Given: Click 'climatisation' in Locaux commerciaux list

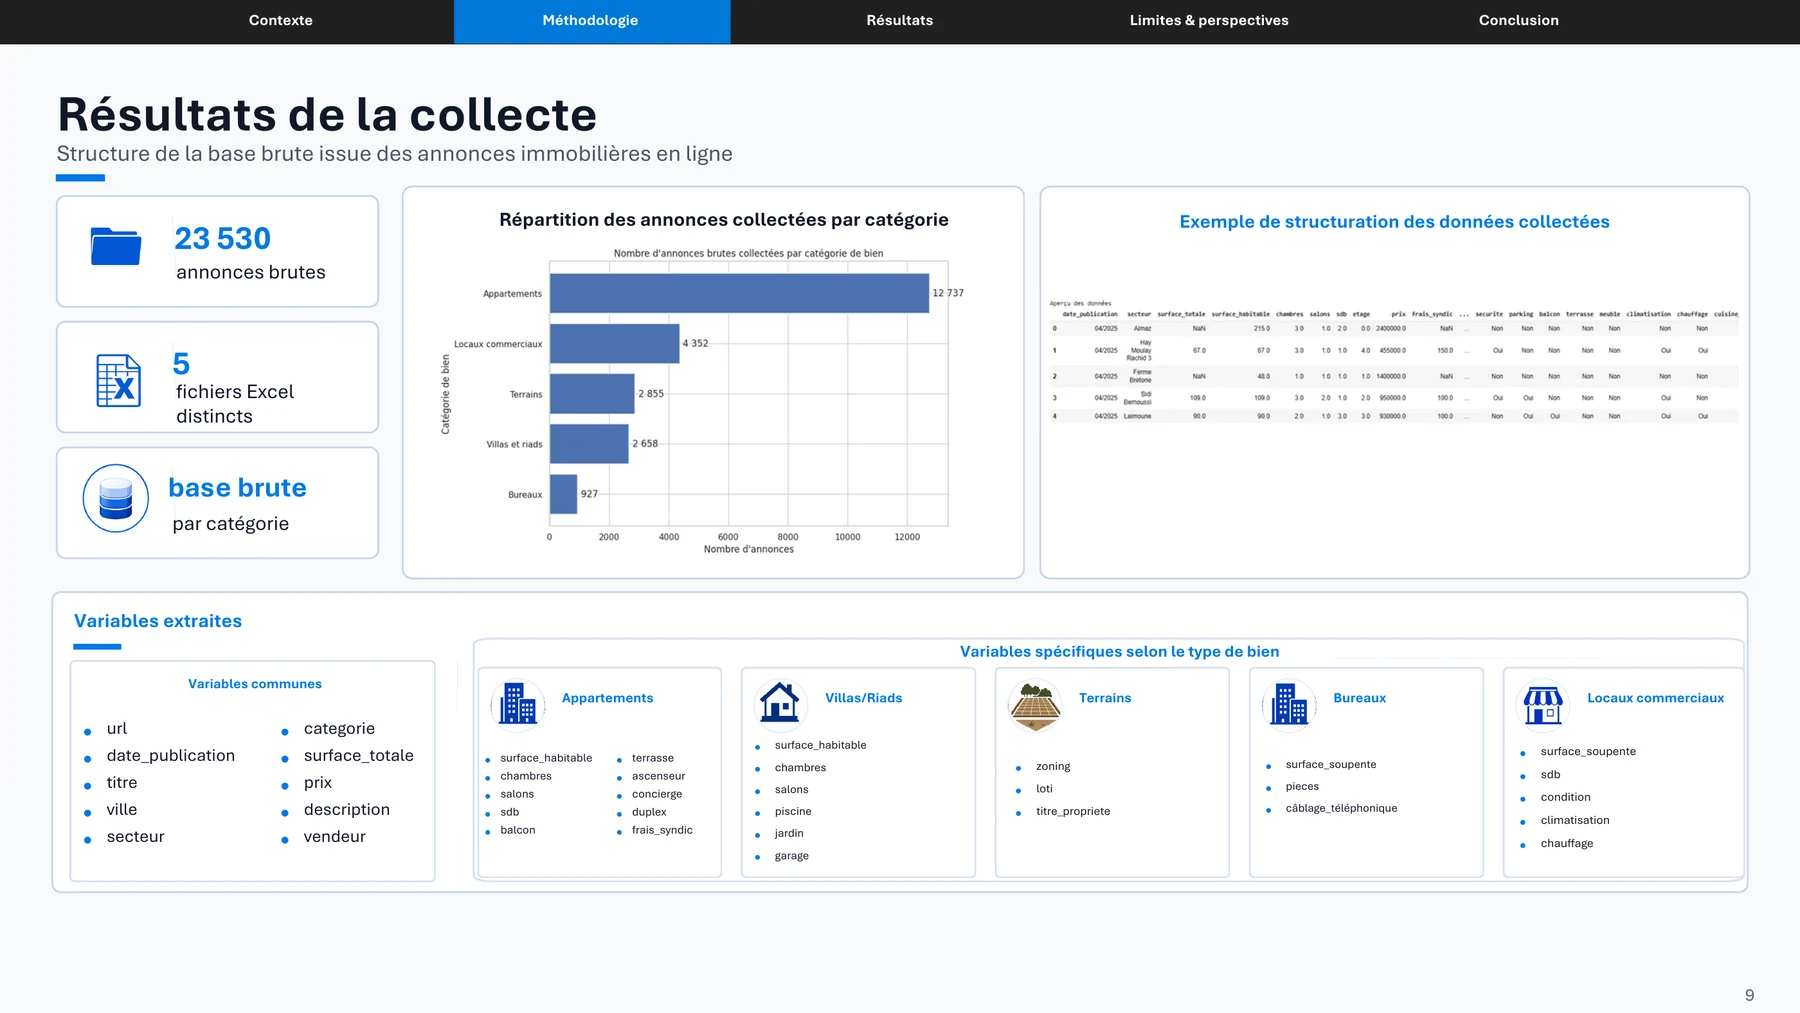Looking at the screenshot, I should tap(1575, 820).
